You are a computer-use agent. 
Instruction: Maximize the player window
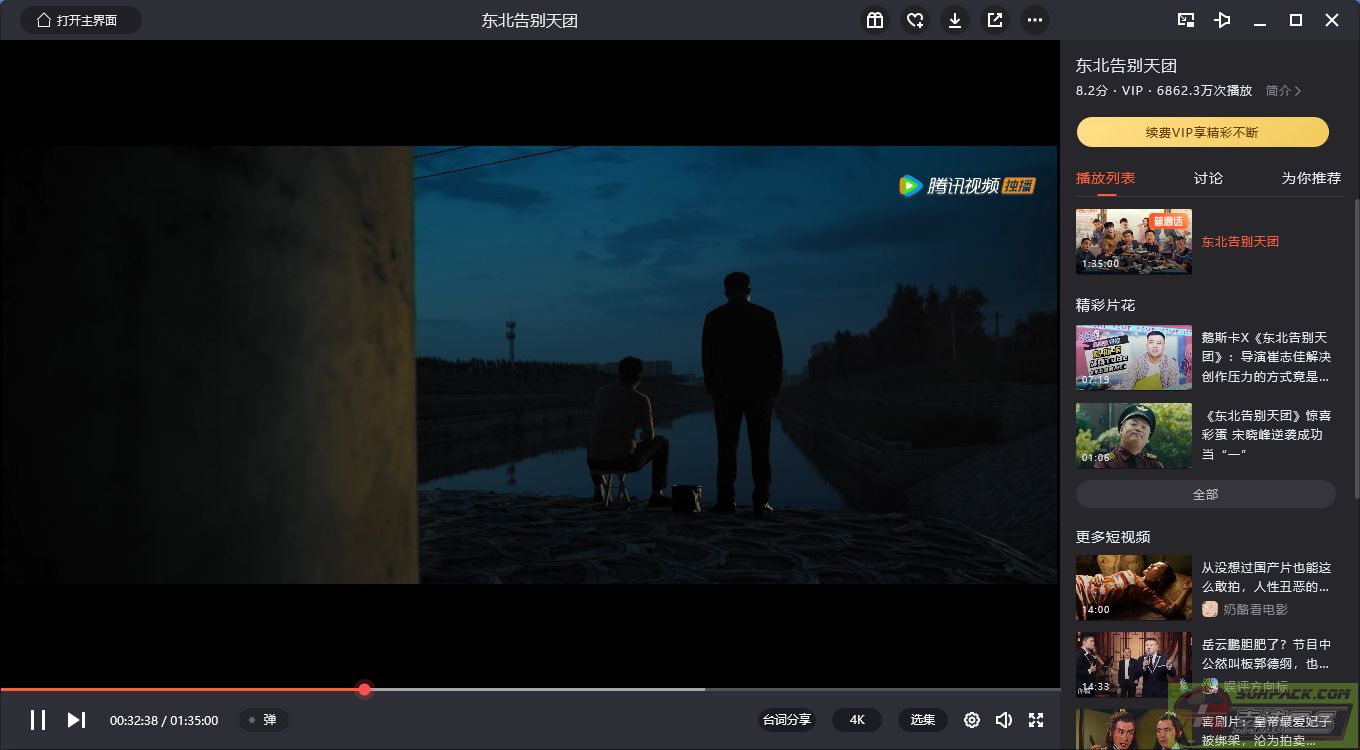click(1296, 20)
